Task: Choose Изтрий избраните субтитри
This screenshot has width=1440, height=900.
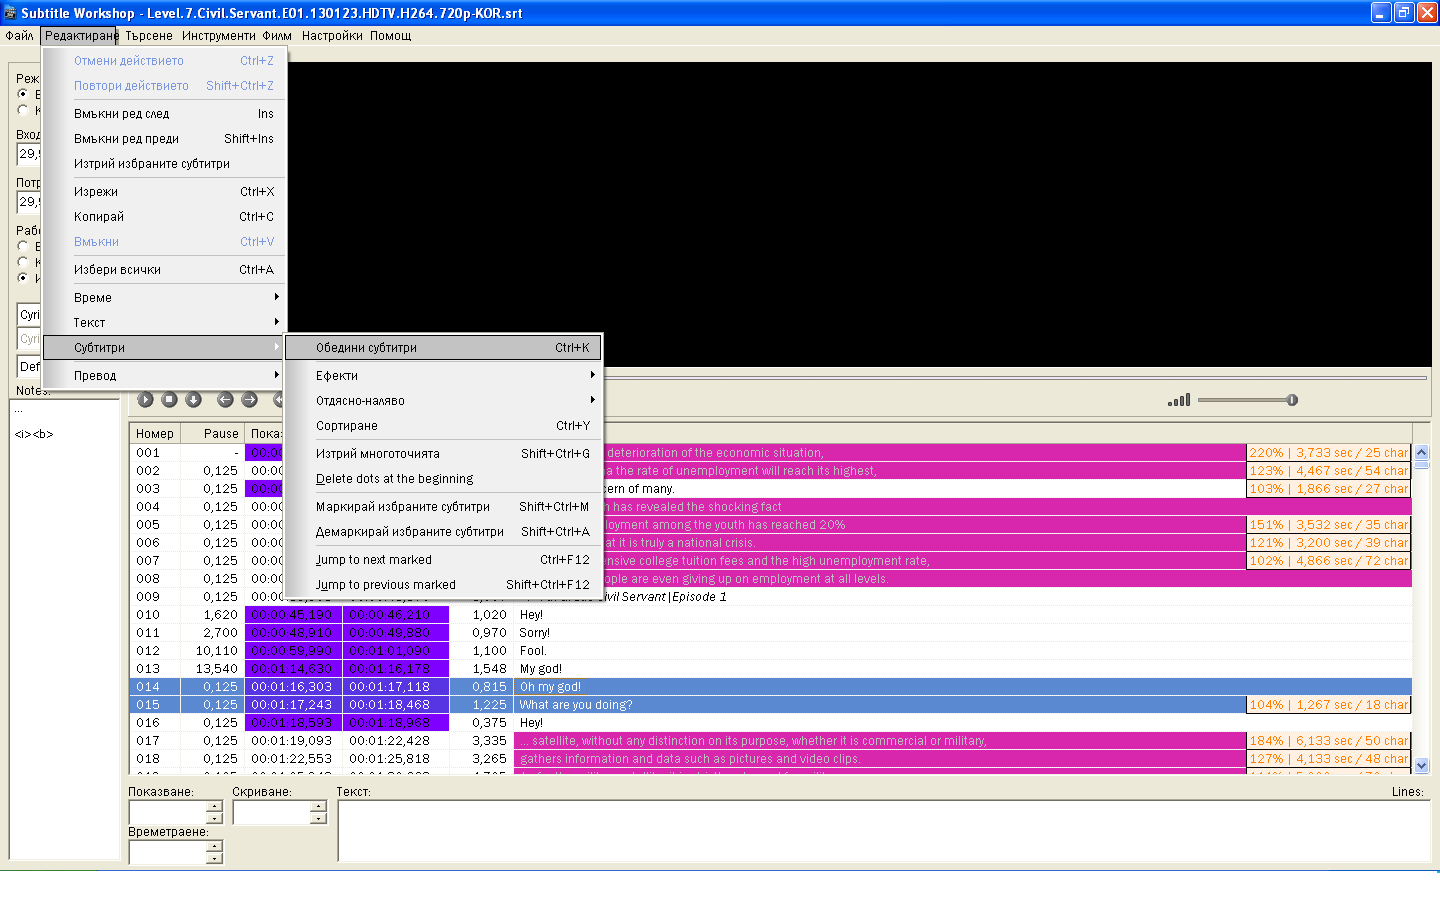Action: coord(165,164)
